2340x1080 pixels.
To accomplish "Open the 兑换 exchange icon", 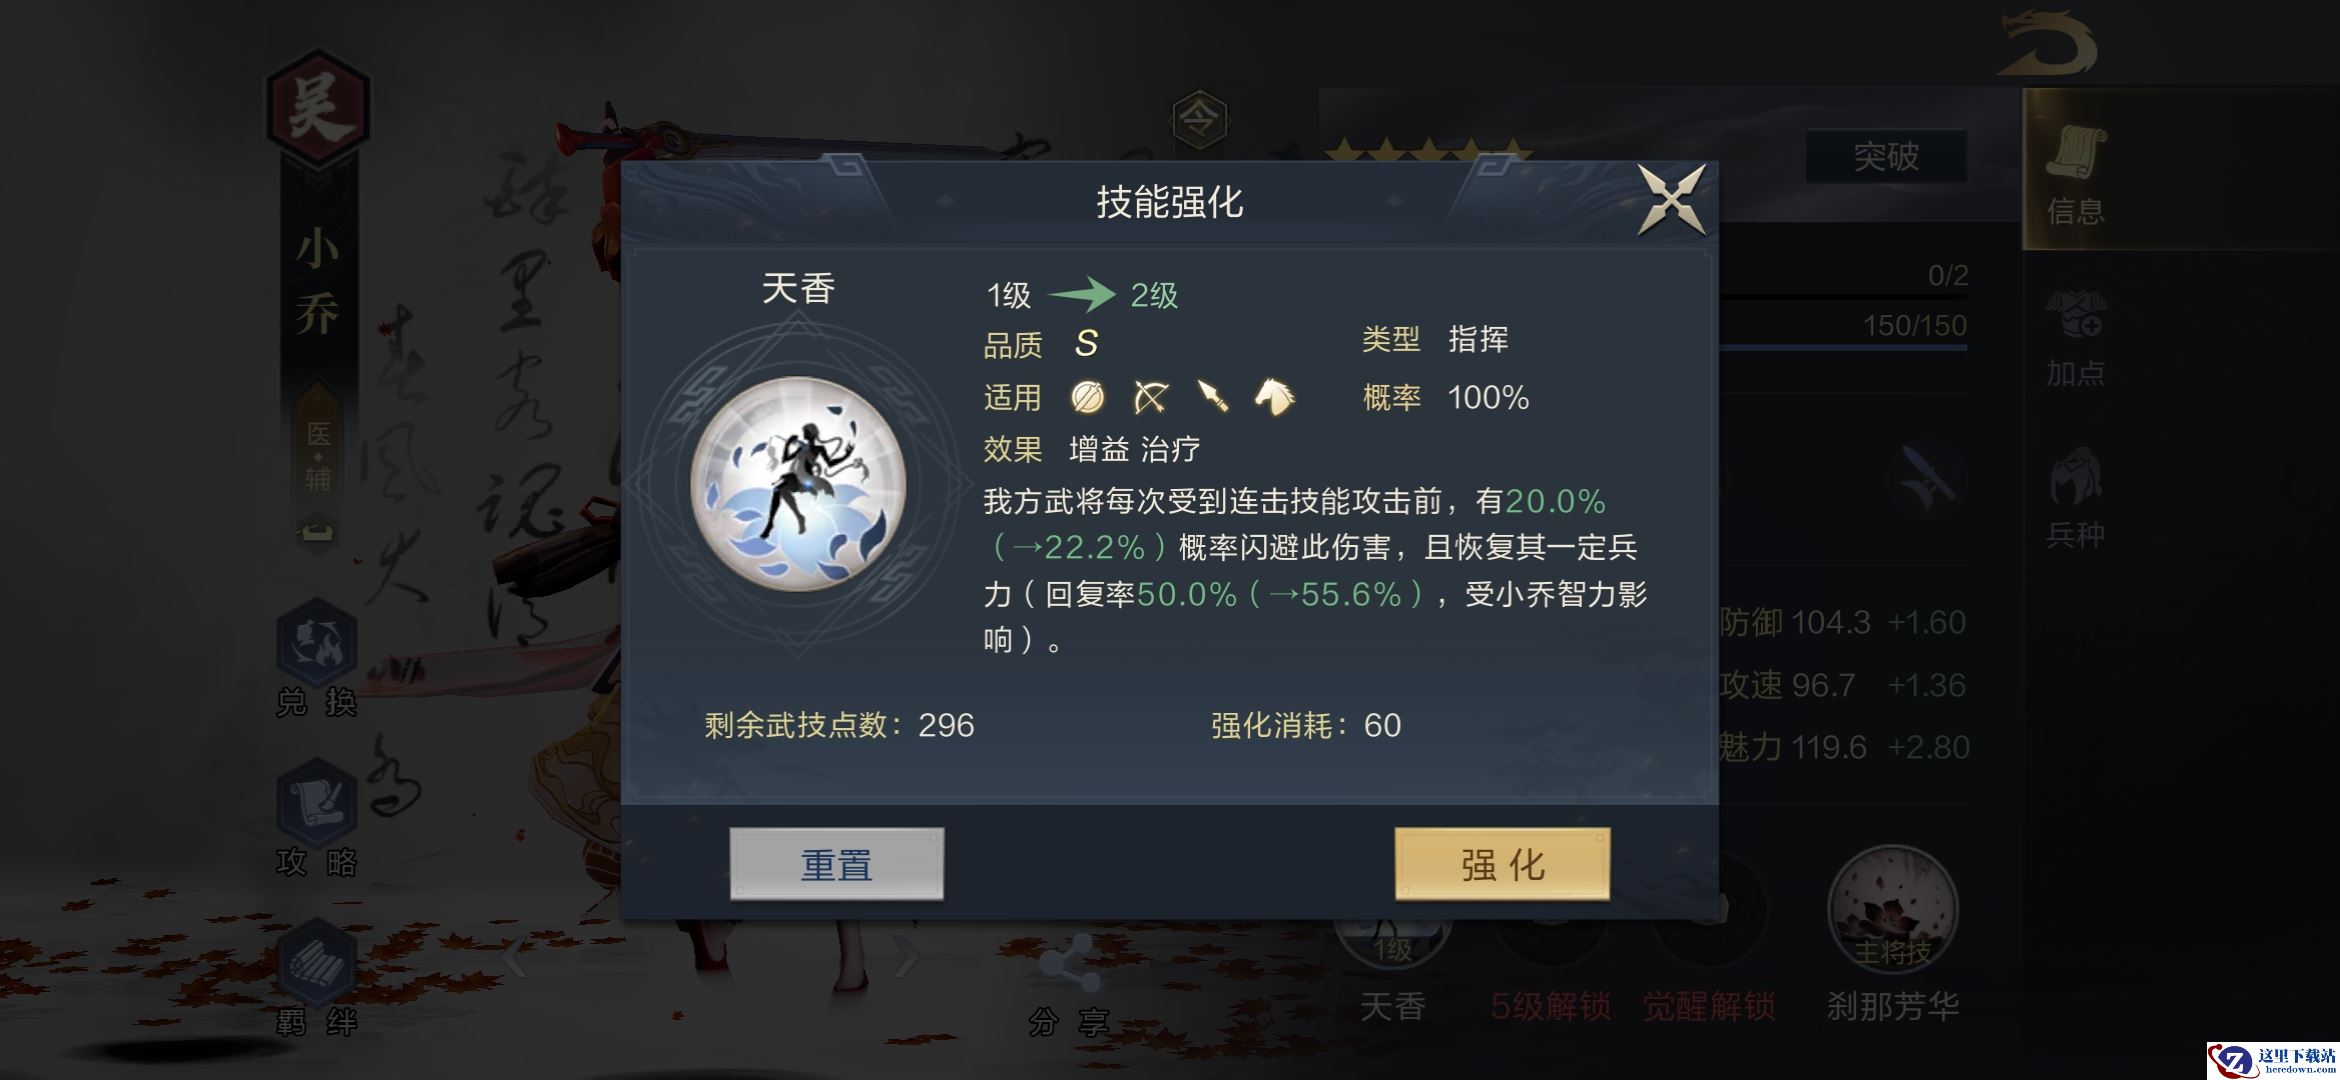I will click(317, 658).
